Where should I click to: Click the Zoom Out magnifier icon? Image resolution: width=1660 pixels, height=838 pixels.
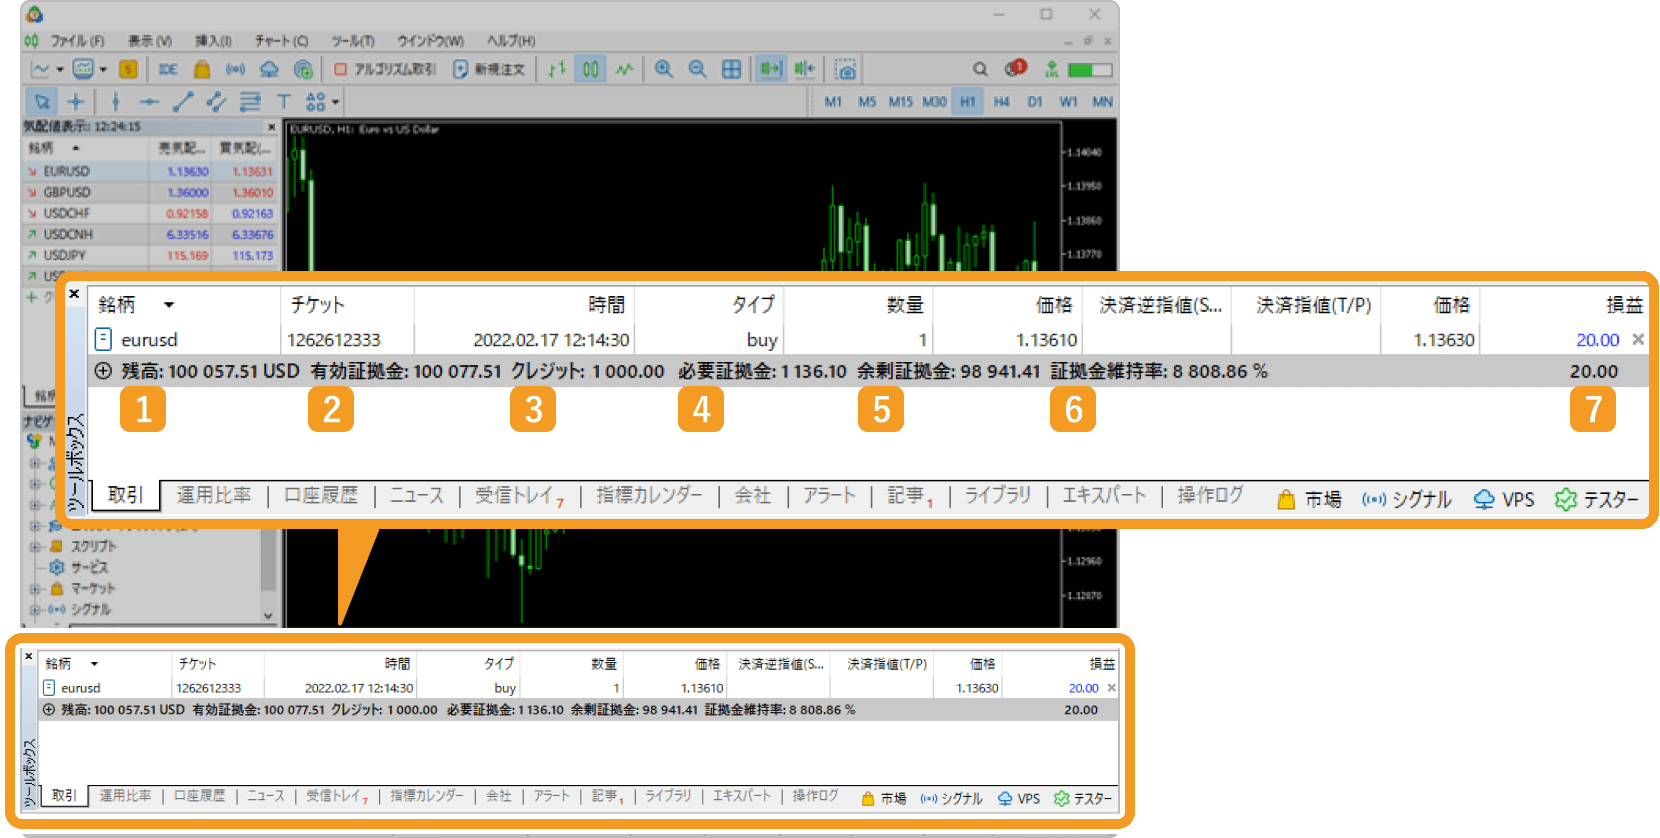(697, 69)
